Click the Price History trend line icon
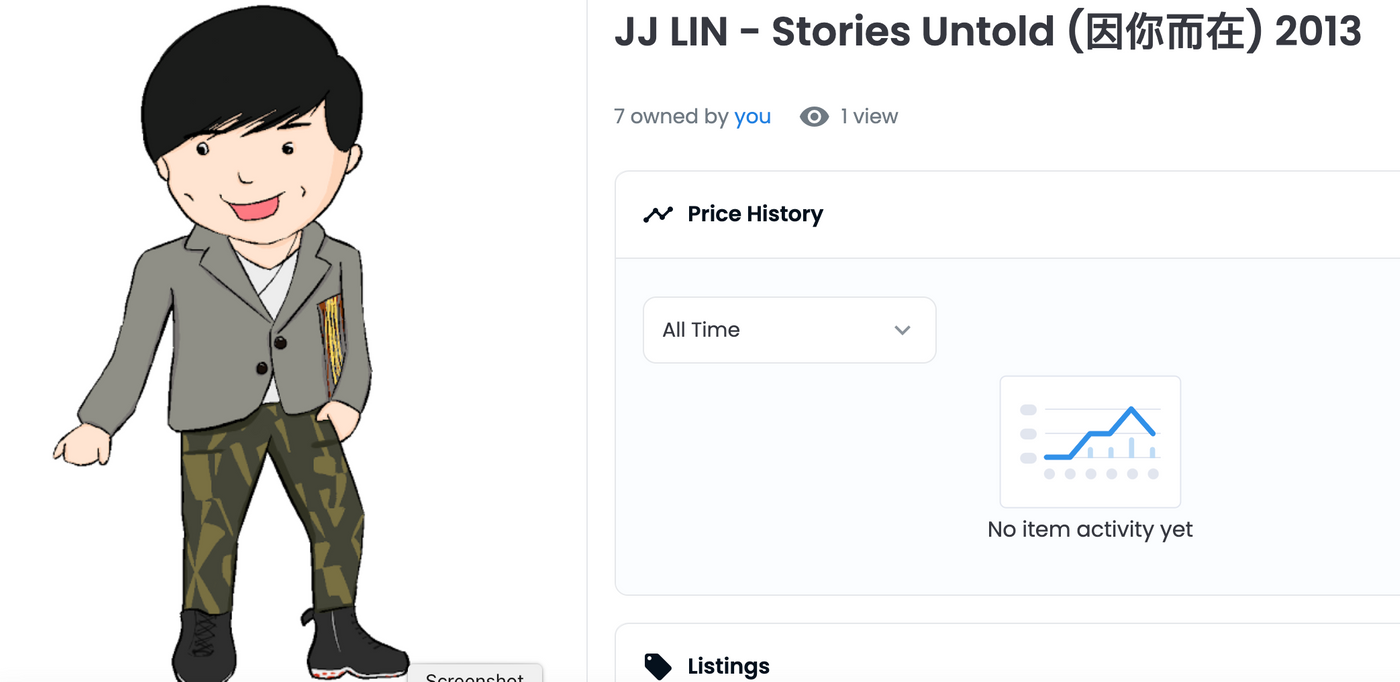 (x=658, y=214)
